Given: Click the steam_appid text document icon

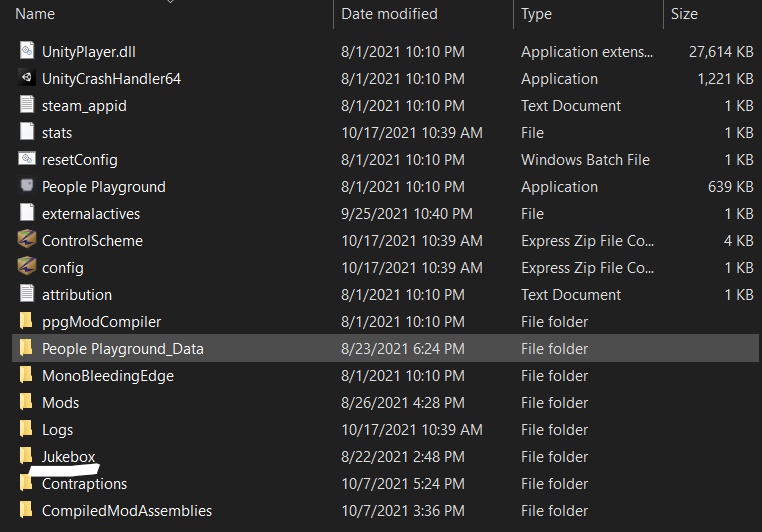Looking at the screenshot, I should pos(27,105).
